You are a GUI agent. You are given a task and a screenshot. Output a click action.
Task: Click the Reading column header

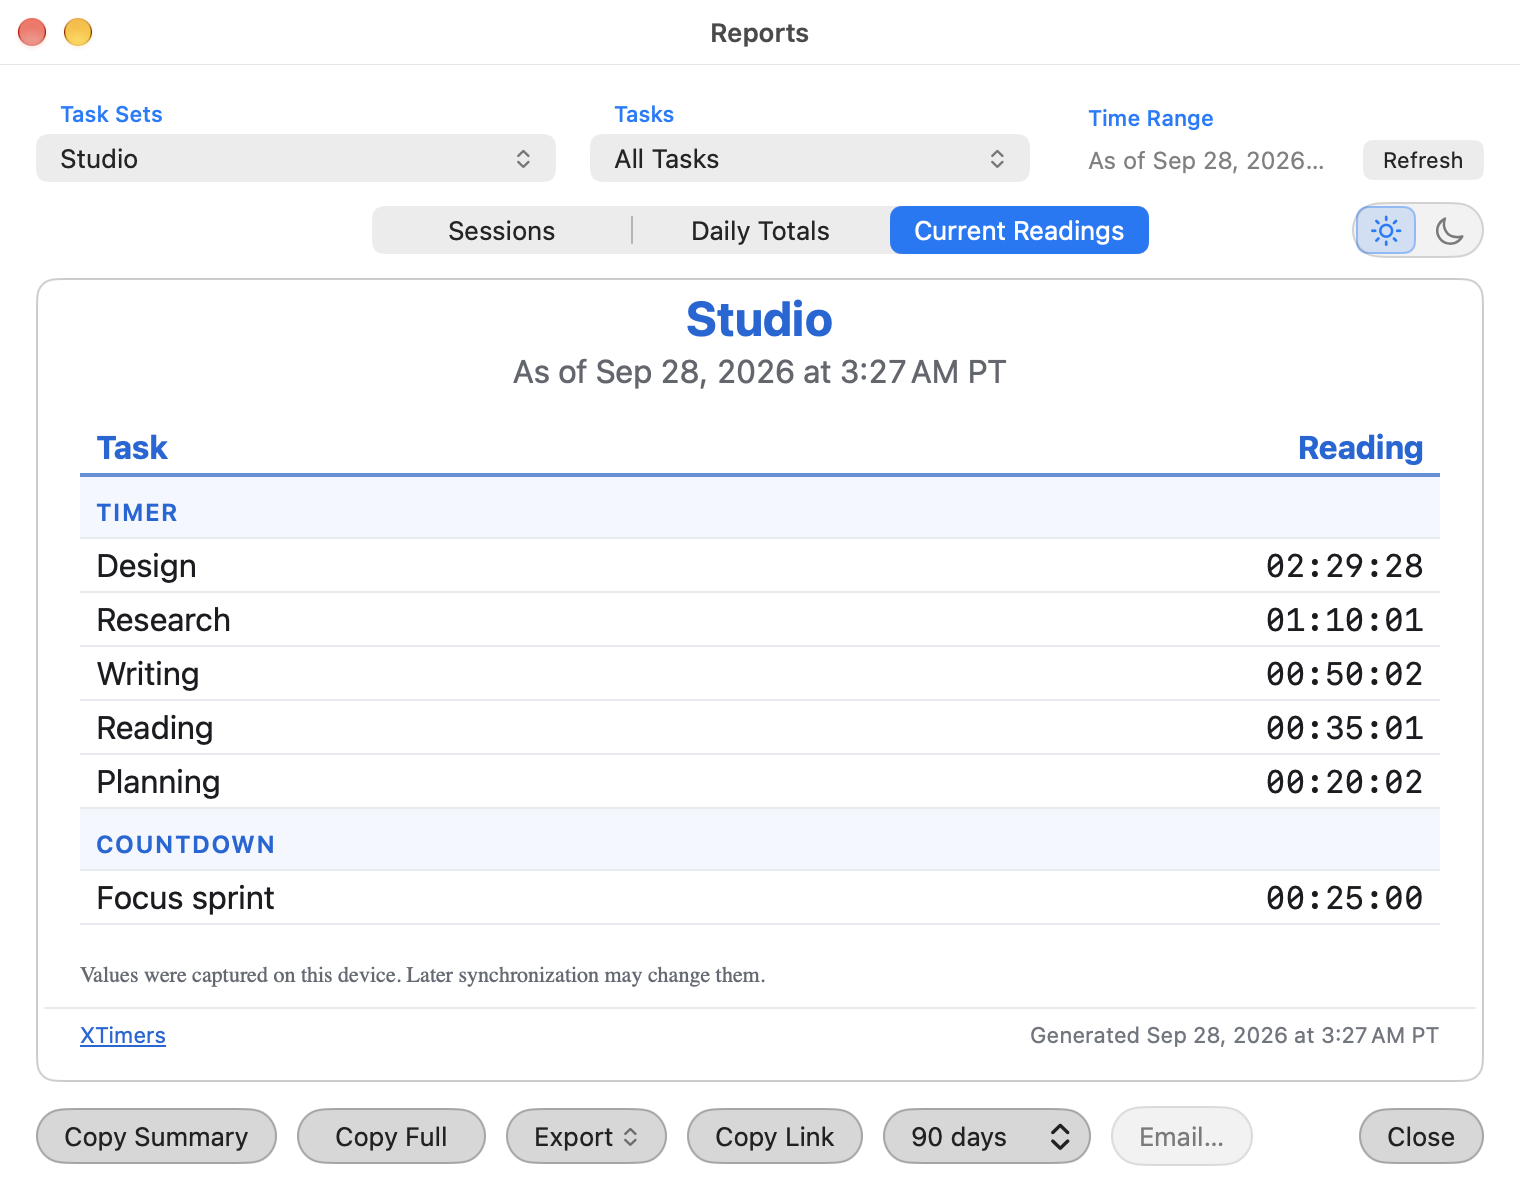1360,448
